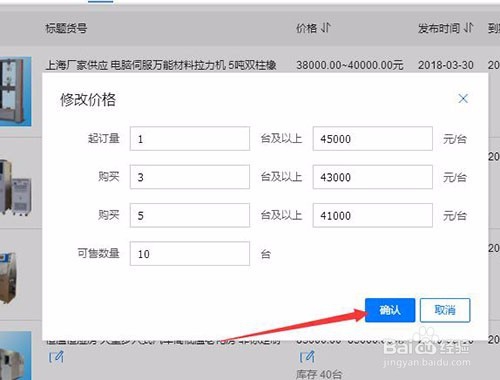Close the 修改价格 dialog with X
500x380 pixels.
[463, 99]
